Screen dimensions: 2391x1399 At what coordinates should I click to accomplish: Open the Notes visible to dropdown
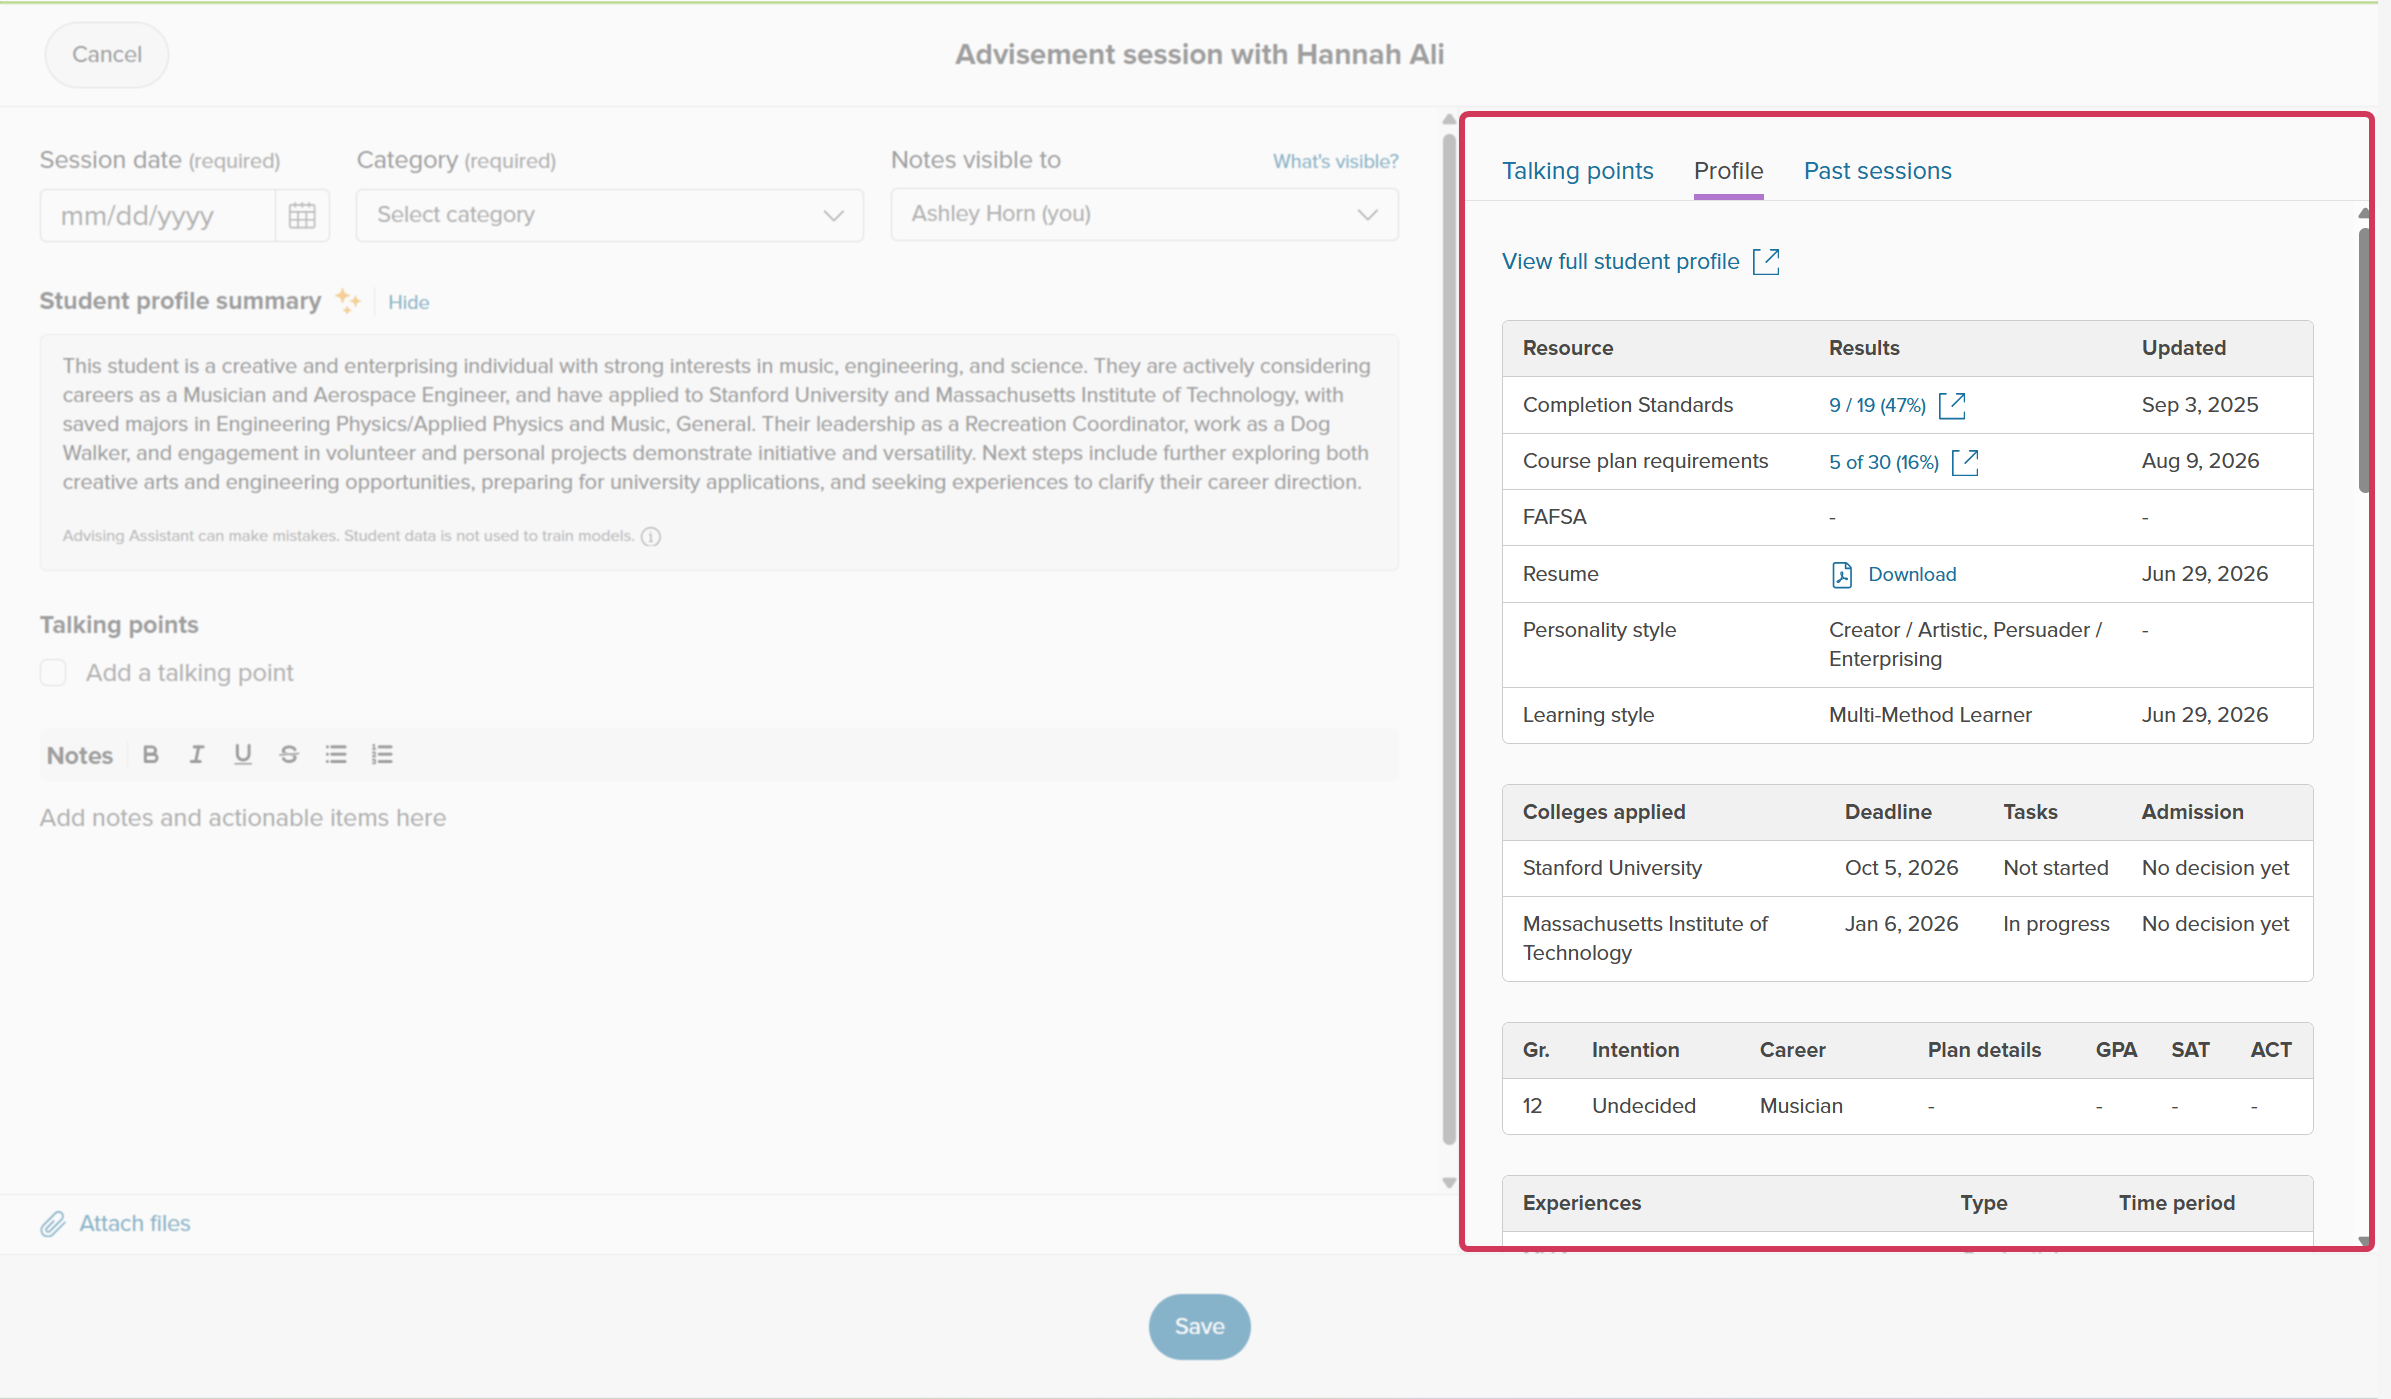1144,215
